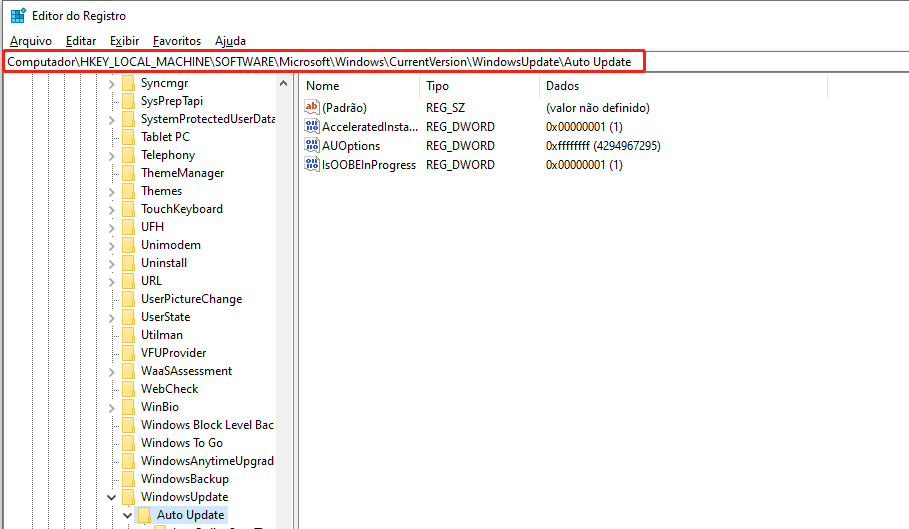
Task: Select the Unimodem key label
Action: [170, 245]
